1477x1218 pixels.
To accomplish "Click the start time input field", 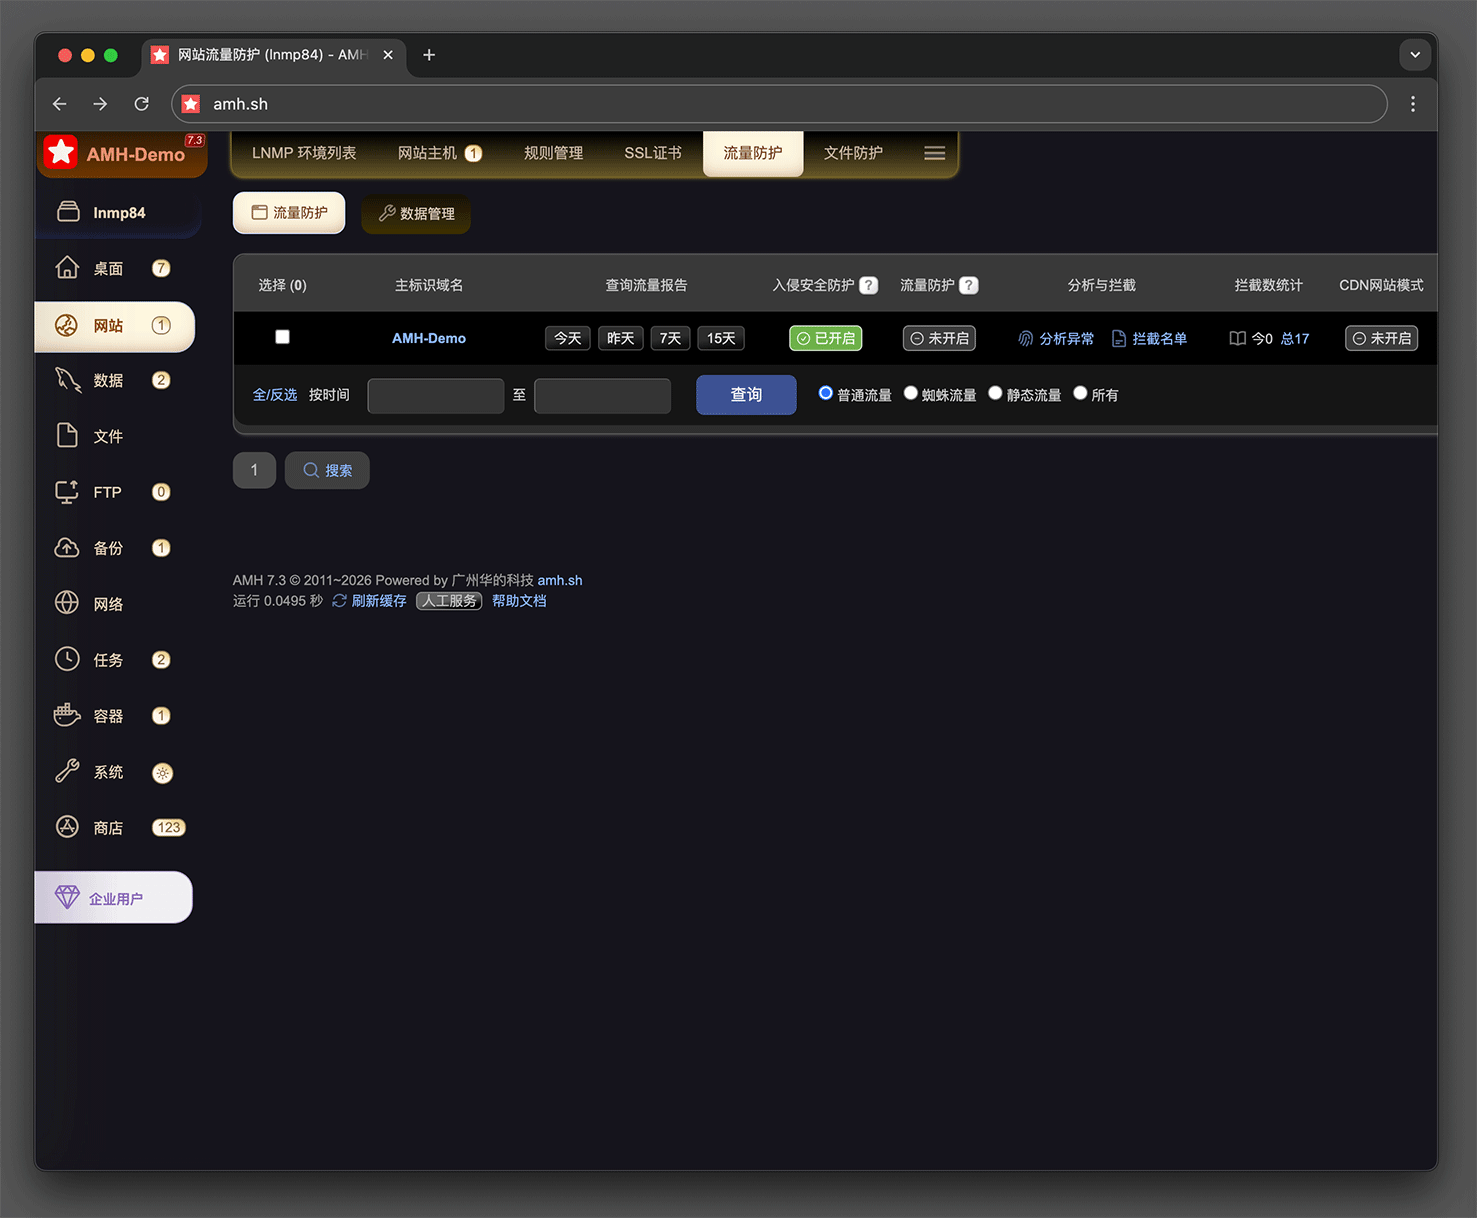I will click(x=436, y=396).
